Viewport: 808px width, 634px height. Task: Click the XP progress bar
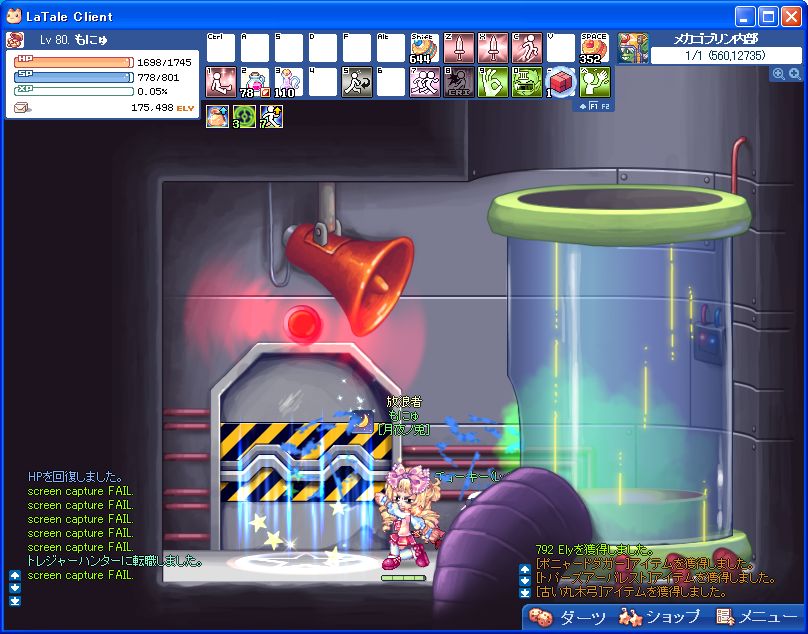(x=74, y=91)
